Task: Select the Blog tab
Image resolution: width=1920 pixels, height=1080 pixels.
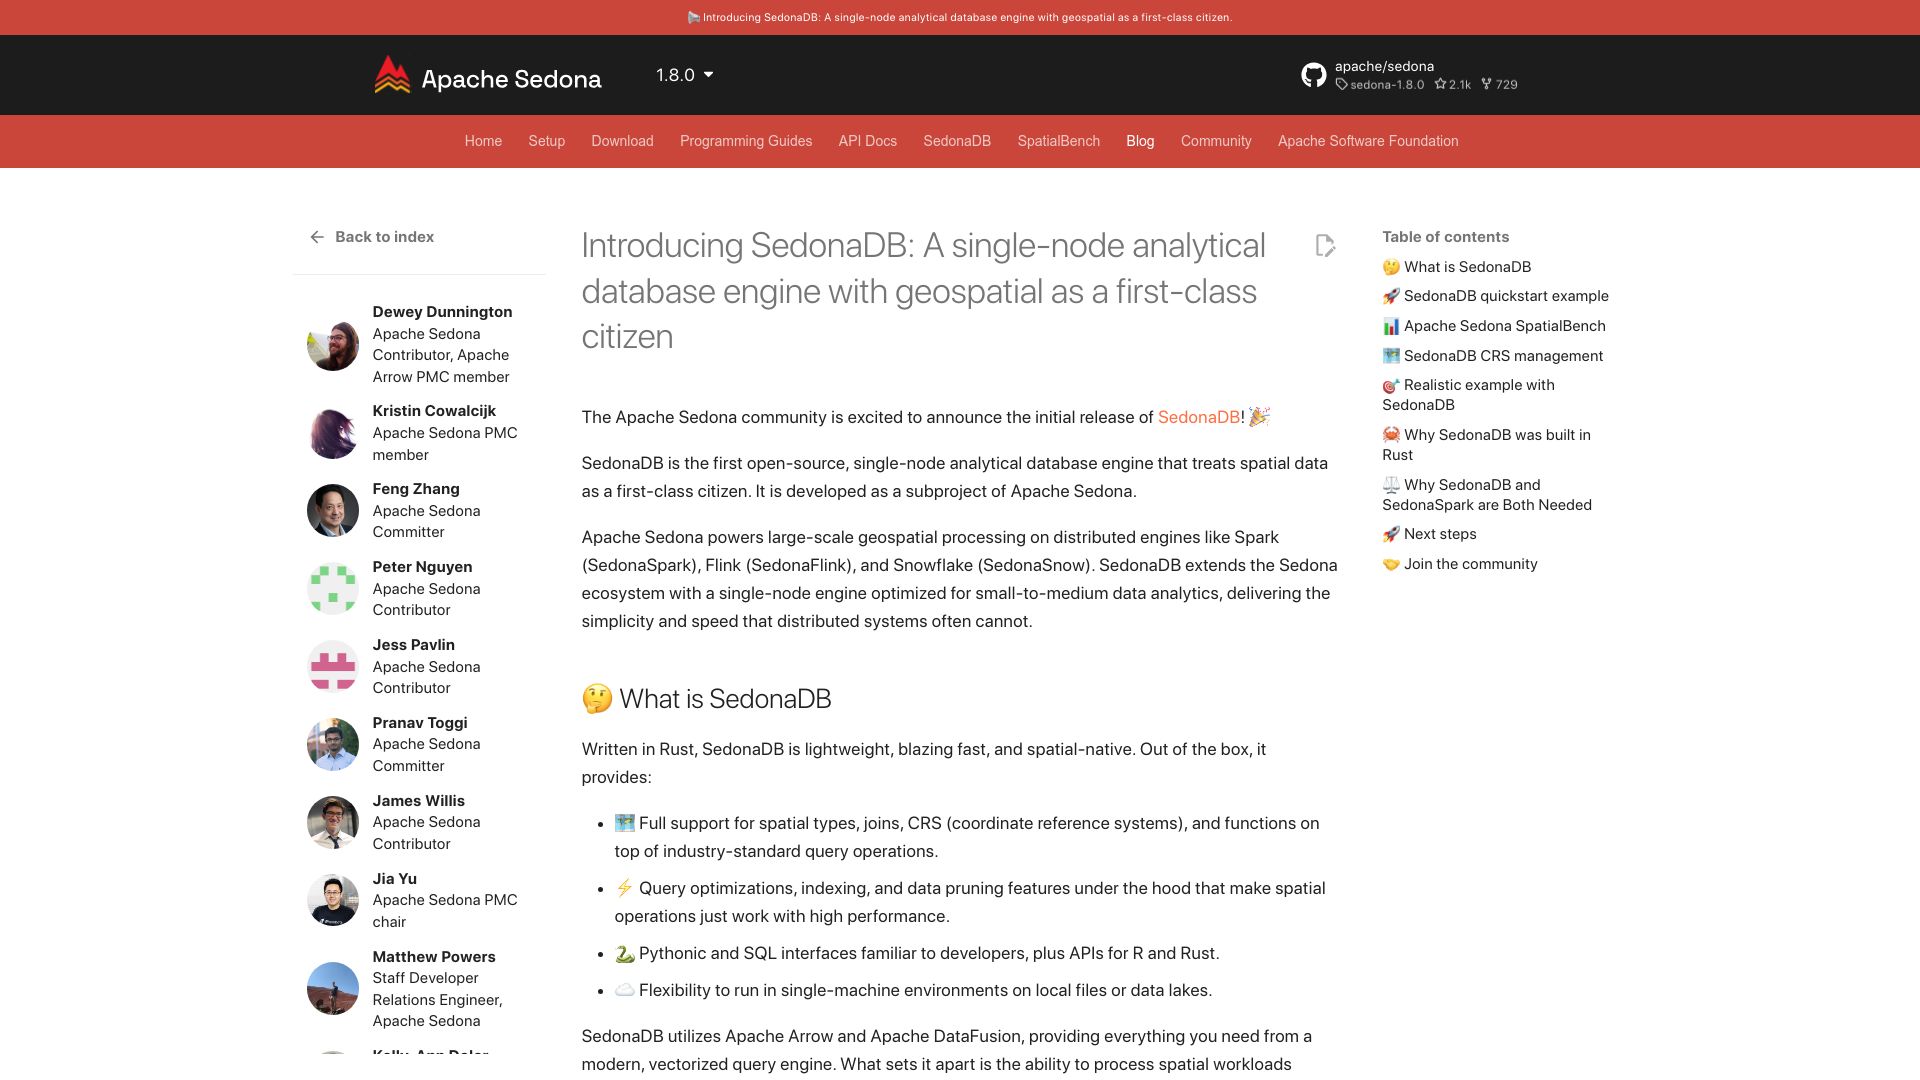Action: click(x=1140, y=141)
